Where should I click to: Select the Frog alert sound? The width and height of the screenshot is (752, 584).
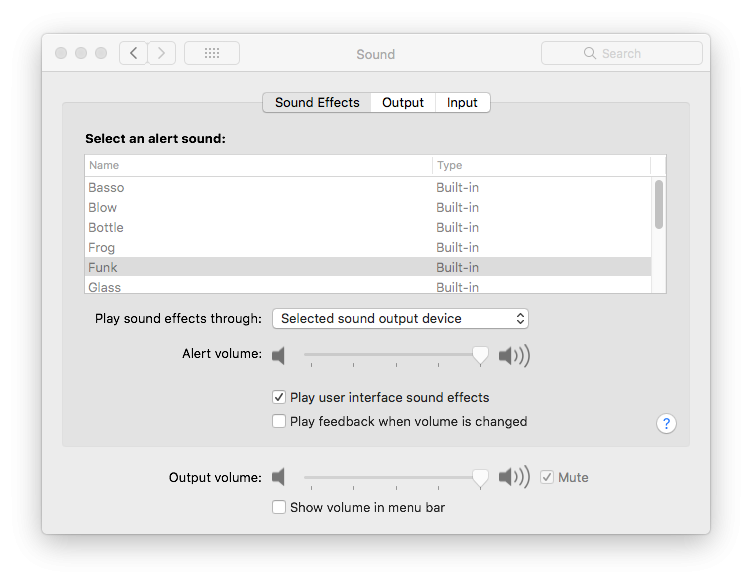pyautogui.click(x=368, y=247)
